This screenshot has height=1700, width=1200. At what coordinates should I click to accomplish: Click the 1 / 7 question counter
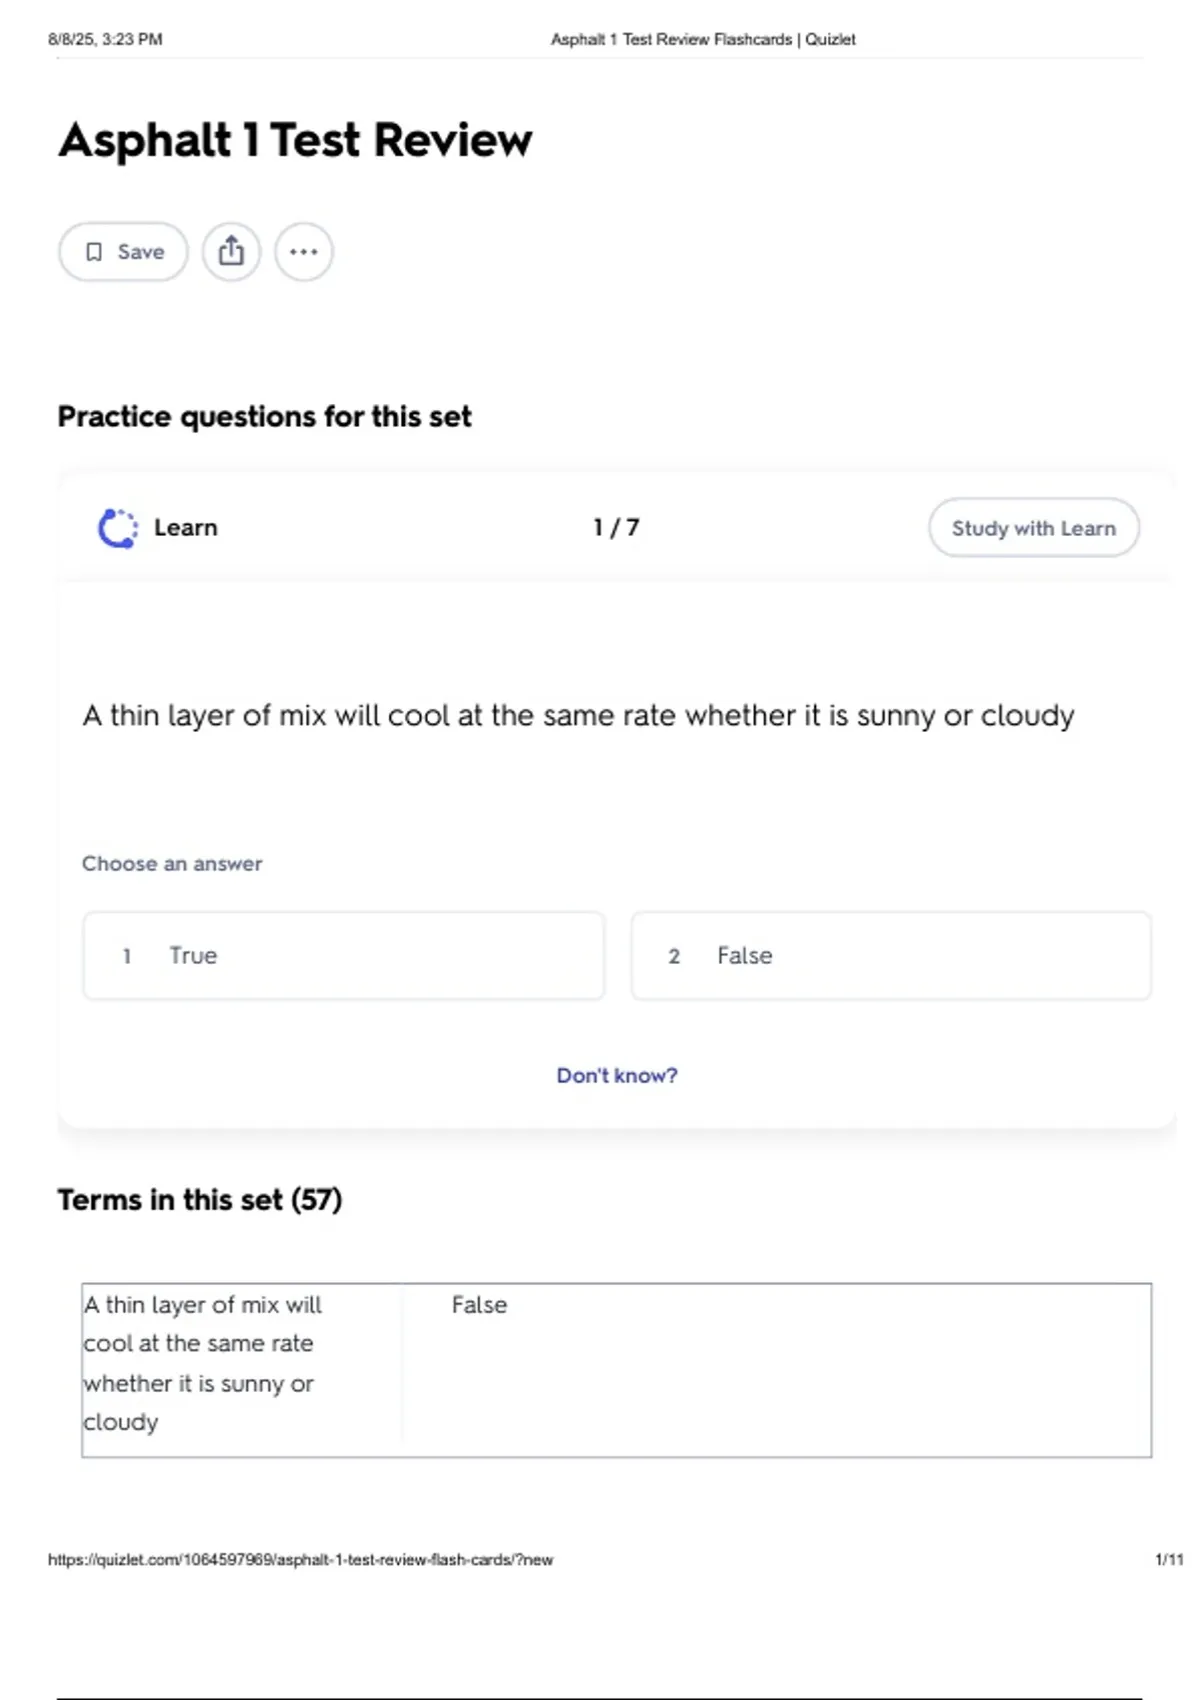(616, 528)
